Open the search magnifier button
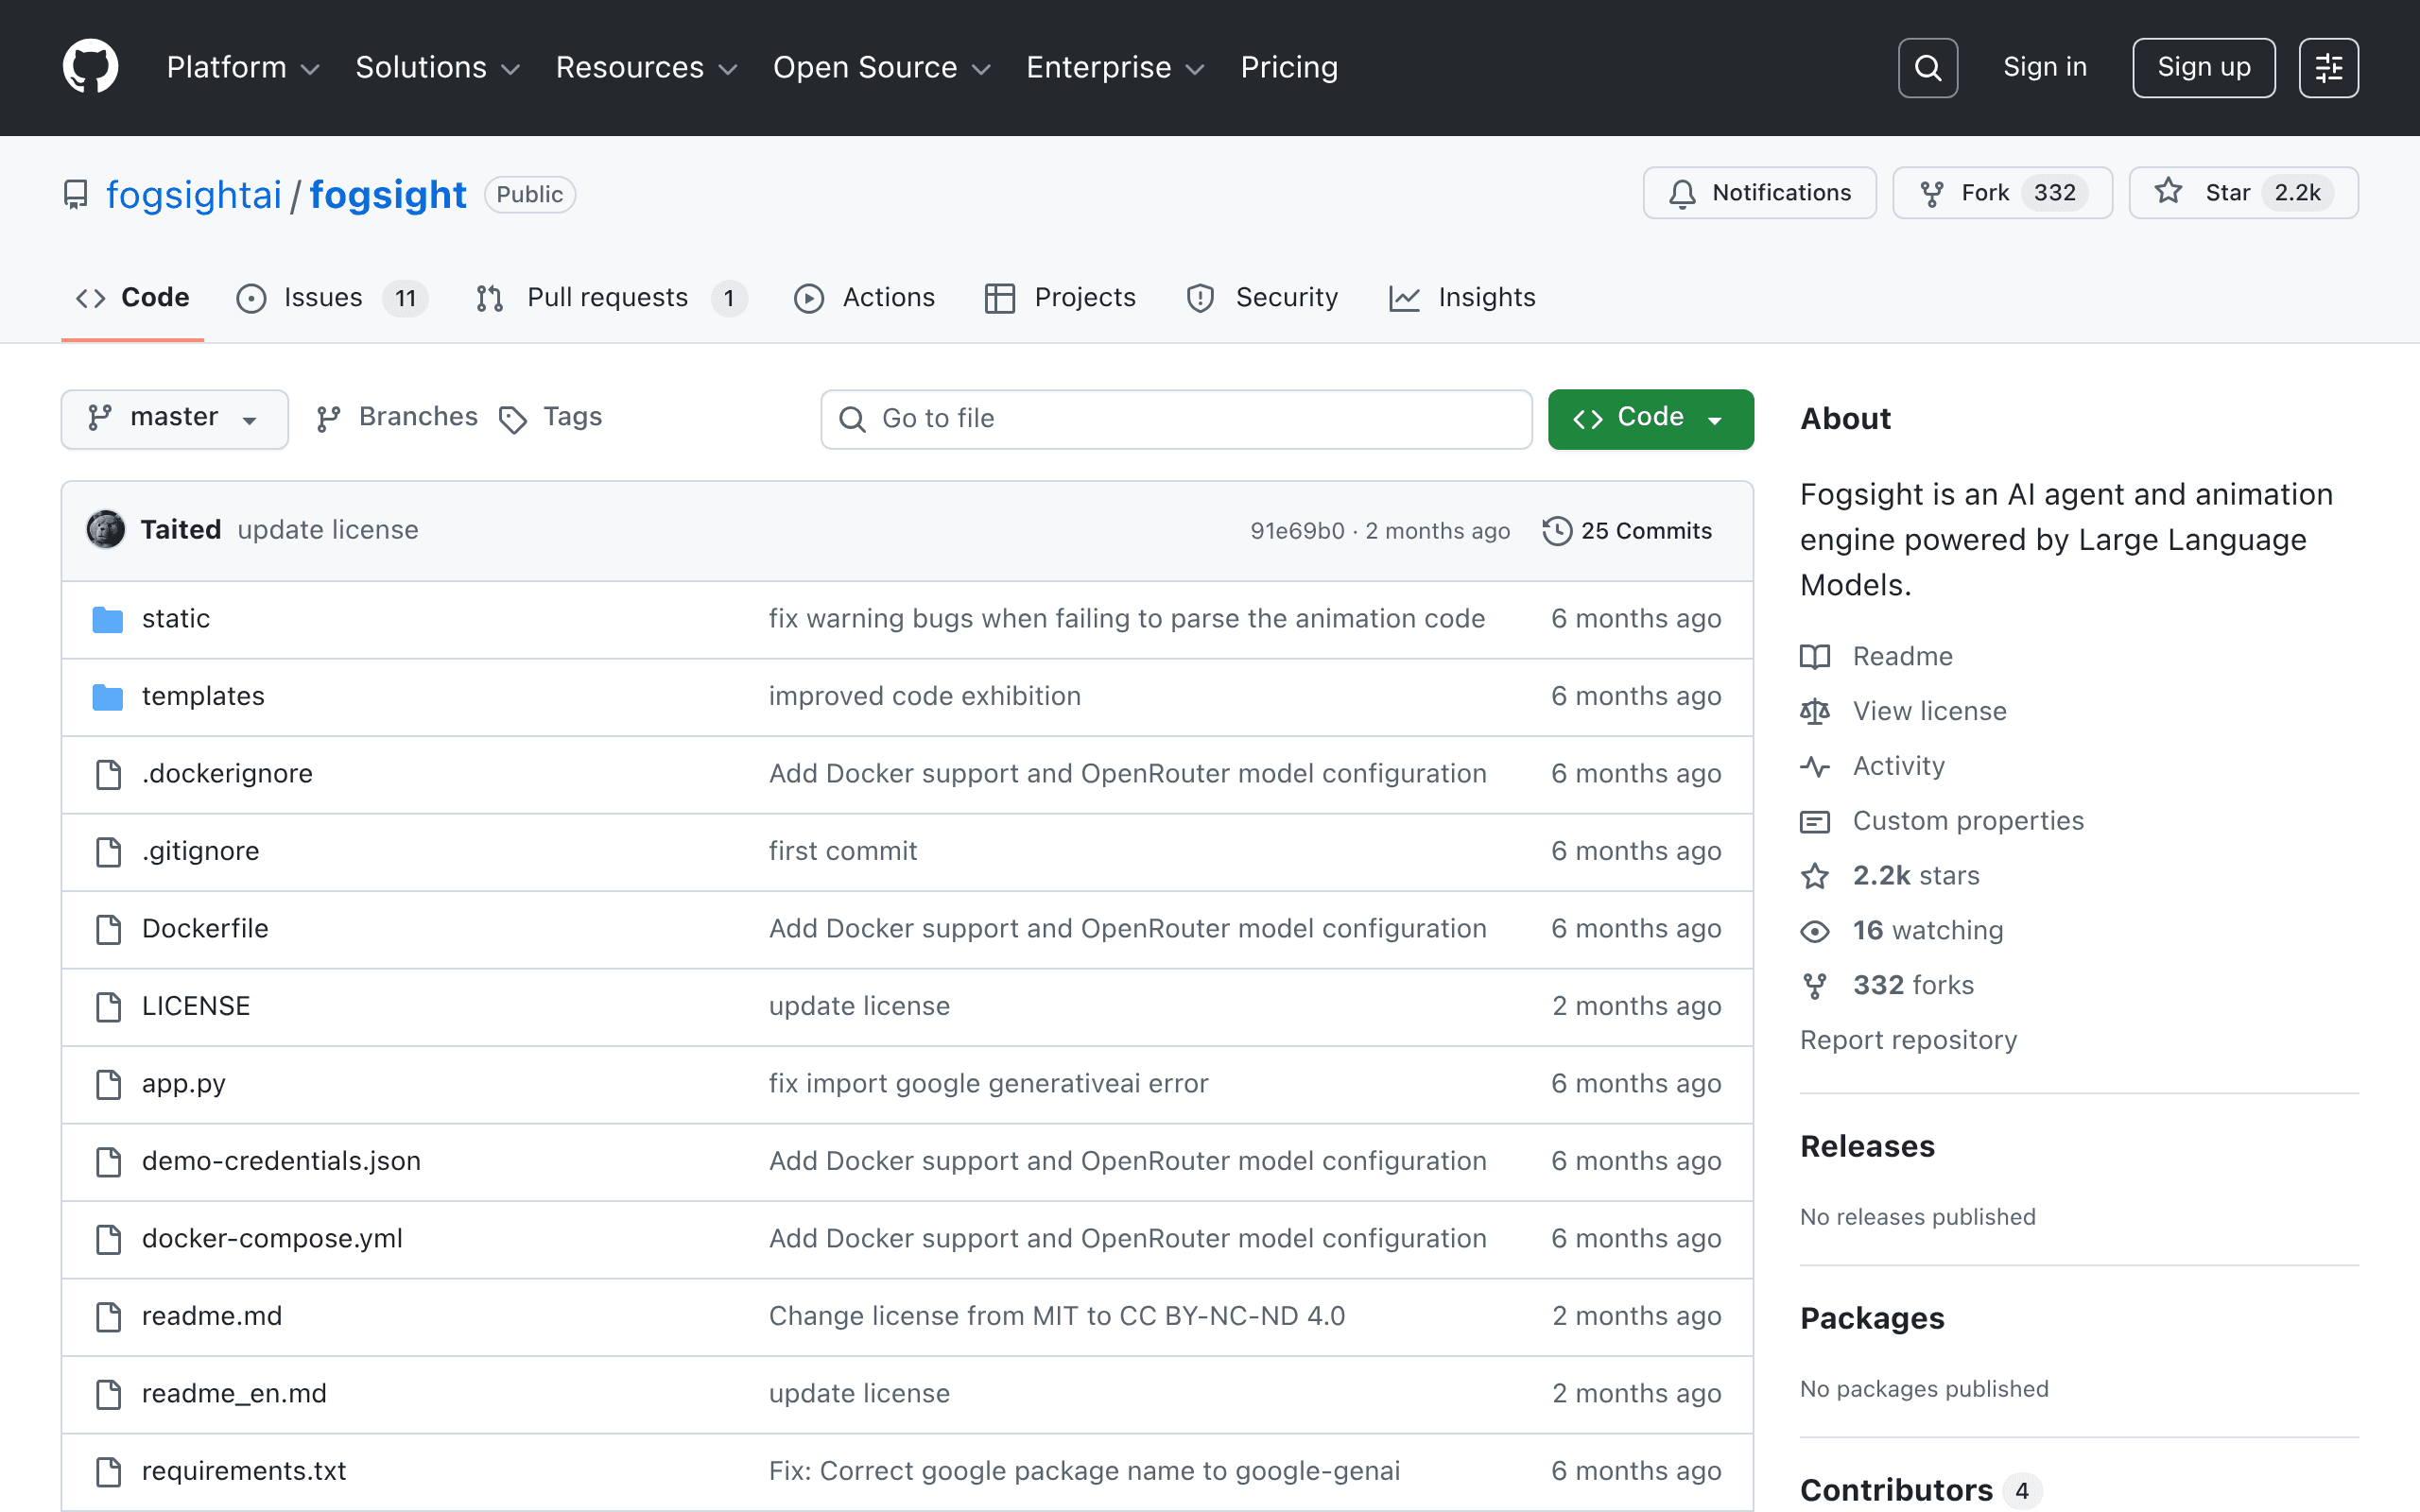 click(x=1927, y=68)
